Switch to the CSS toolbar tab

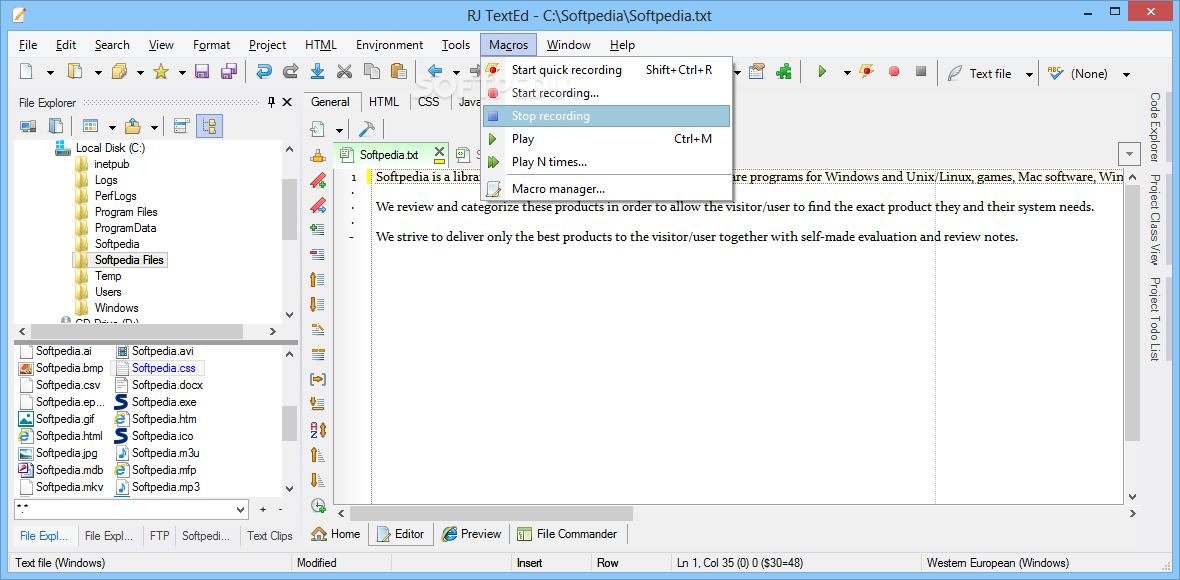coord(428,102)
